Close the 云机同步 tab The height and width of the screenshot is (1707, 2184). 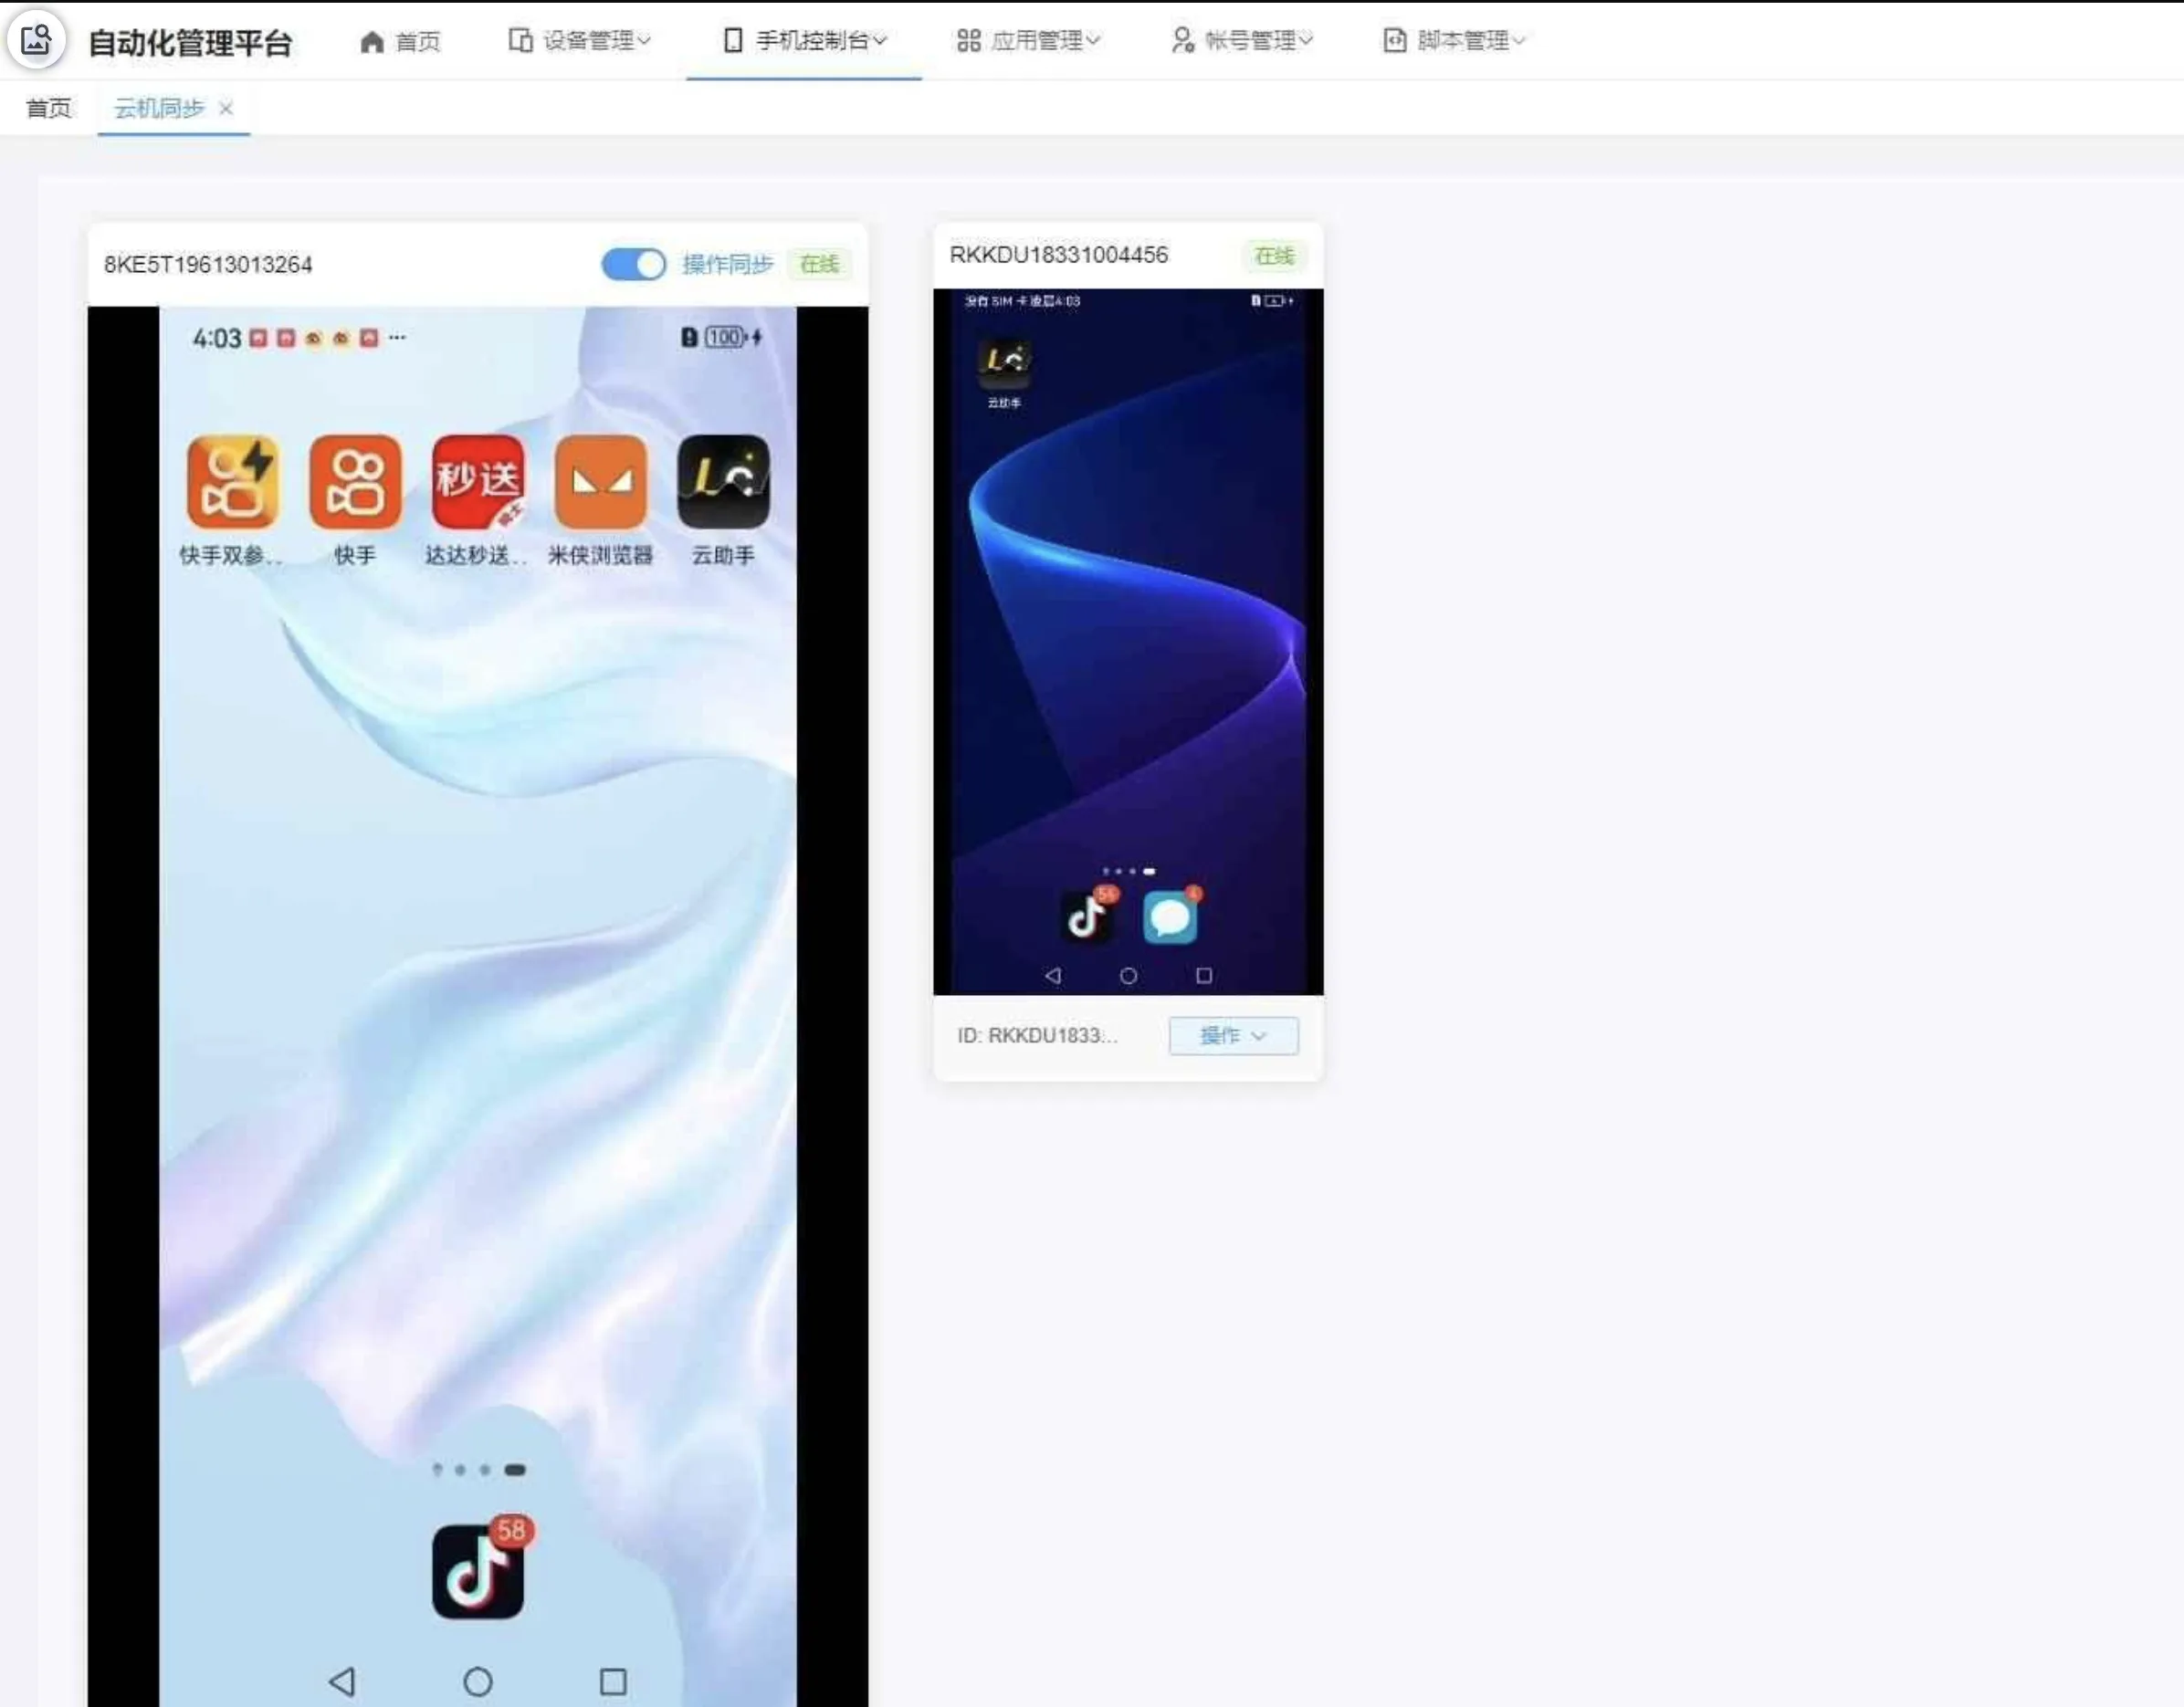[226, 108]
